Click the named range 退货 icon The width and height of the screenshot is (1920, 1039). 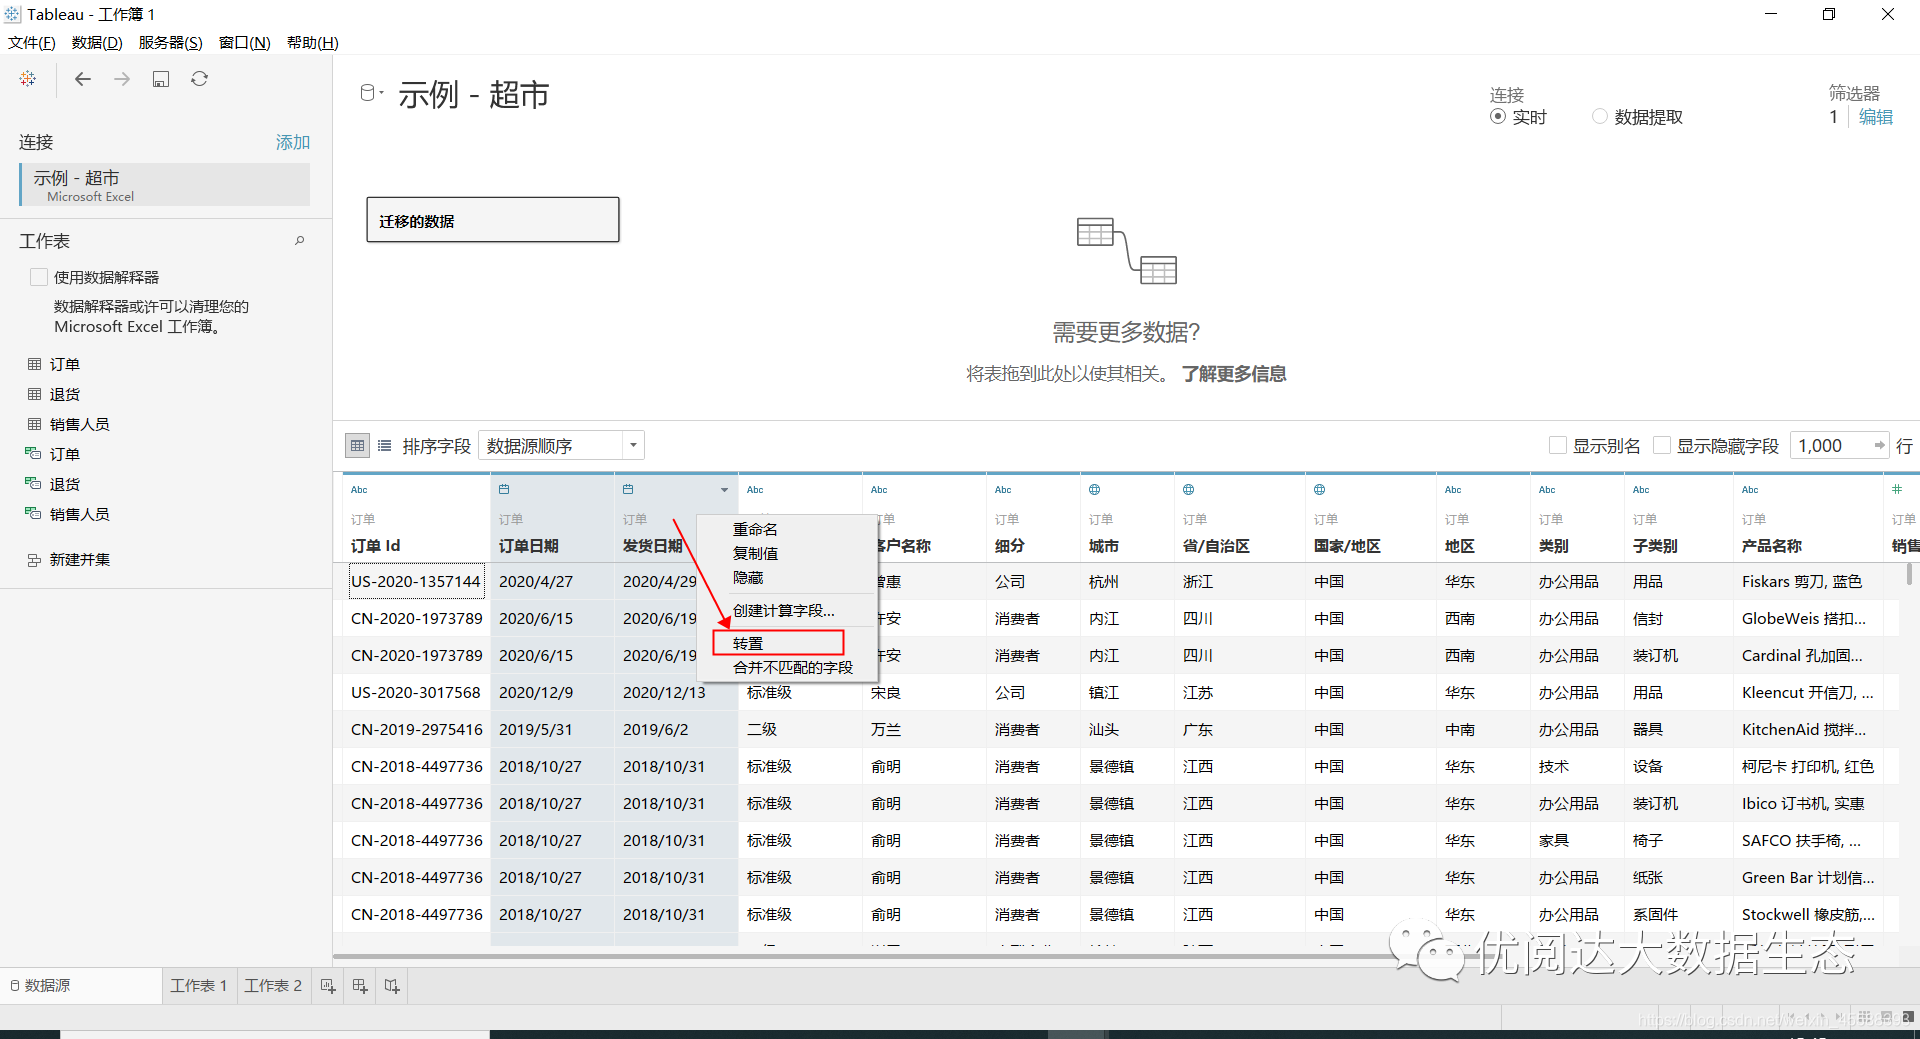point(33,483)
